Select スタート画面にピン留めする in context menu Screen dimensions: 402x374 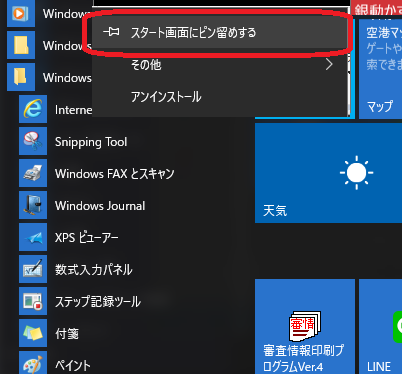click(219, 33)
